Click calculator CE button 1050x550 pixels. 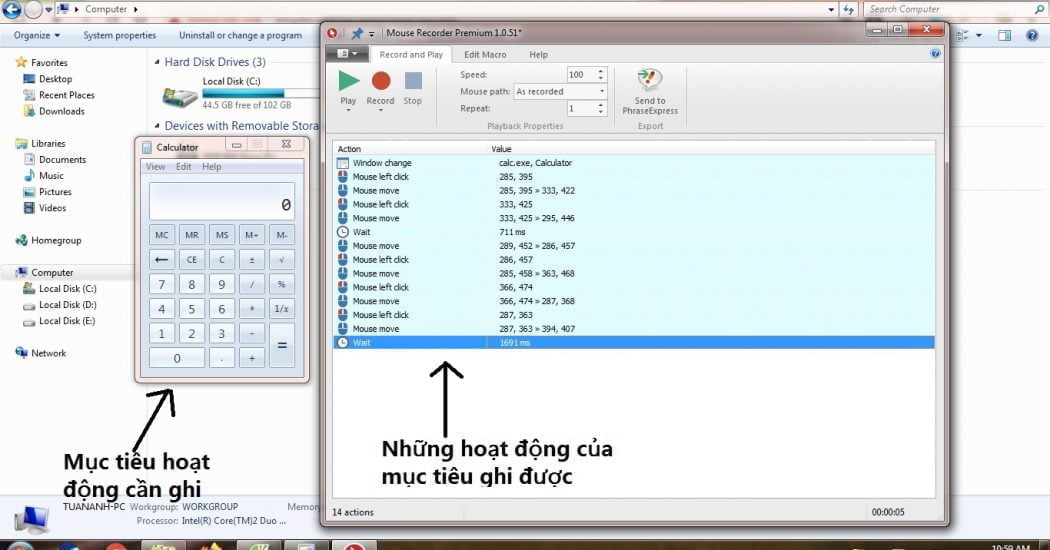pos(192,259)
